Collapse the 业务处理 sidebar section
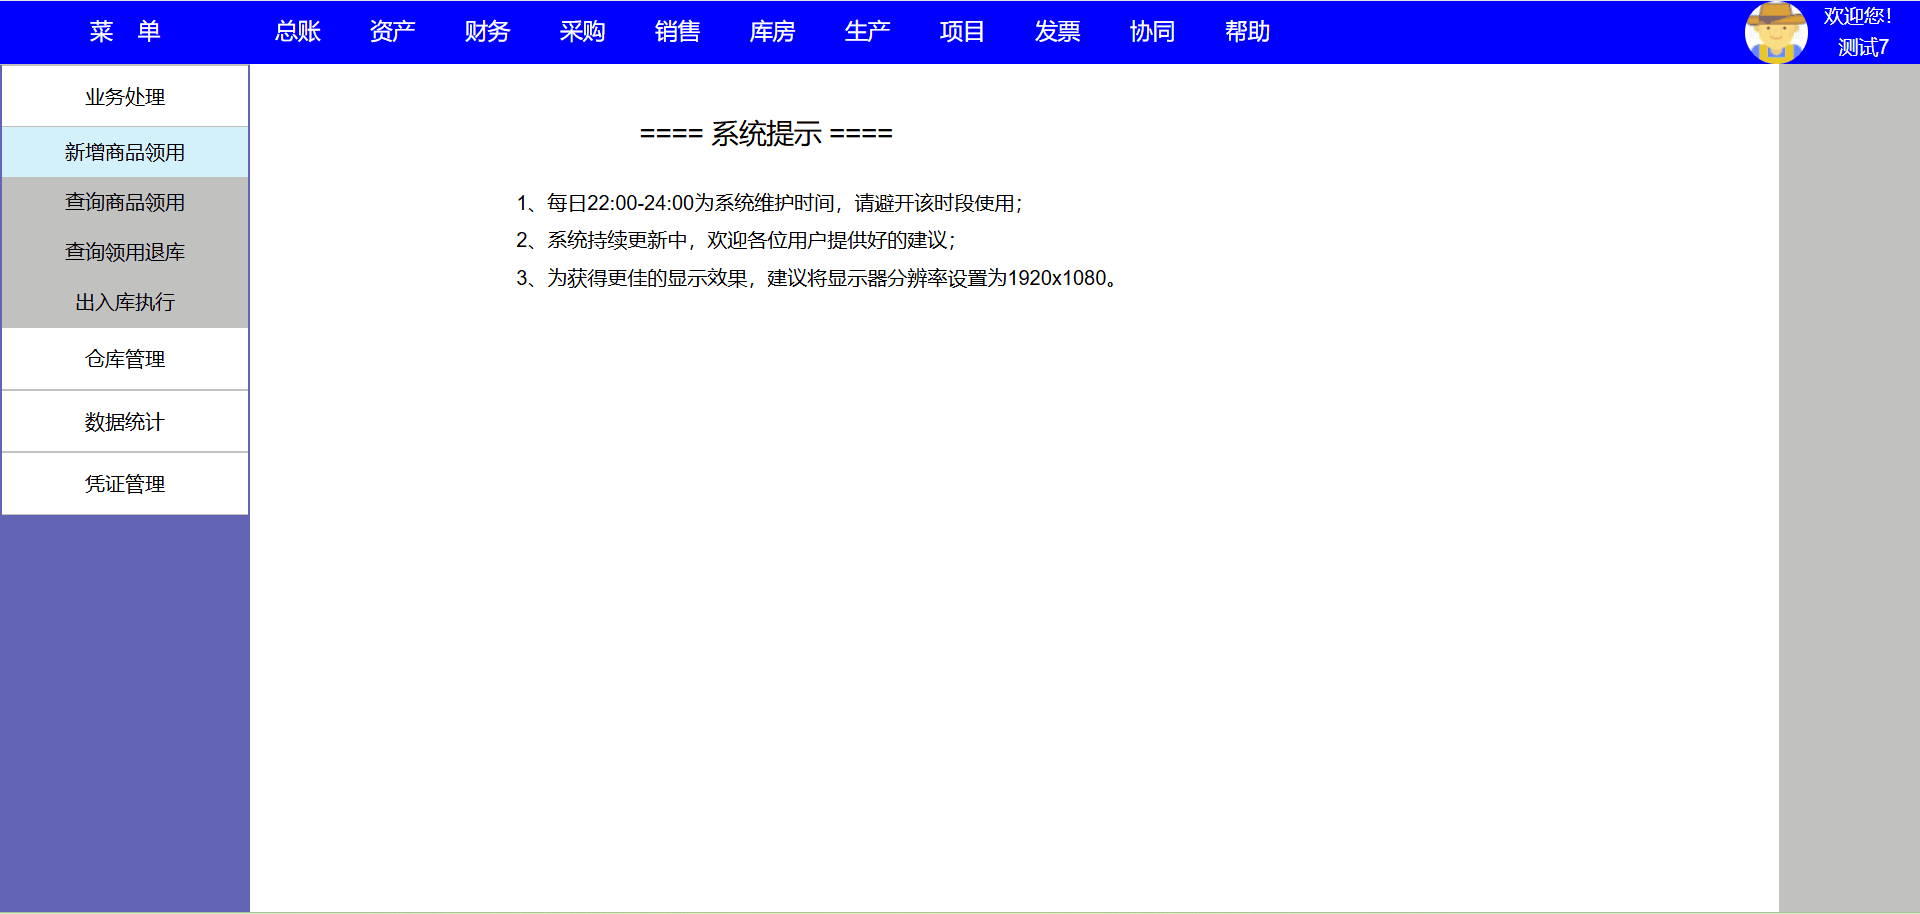This screenshot has width=1920, height=914. 125,97
